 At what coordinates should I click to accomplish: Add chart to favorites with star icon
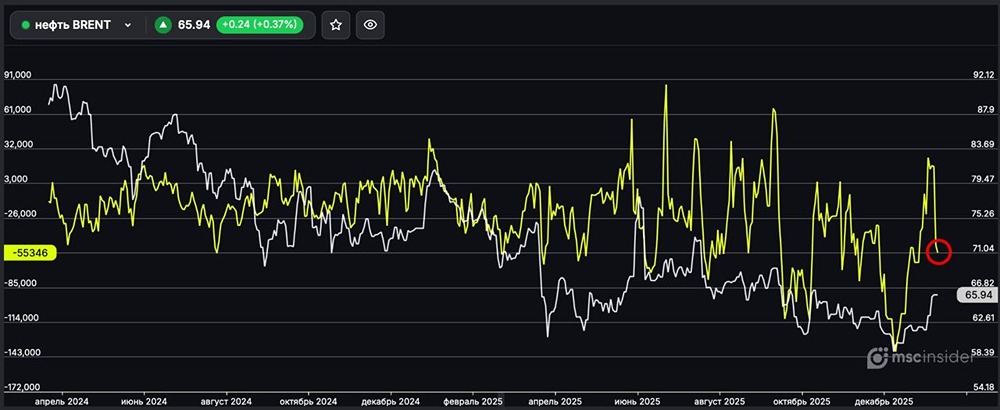coord(336,25)
